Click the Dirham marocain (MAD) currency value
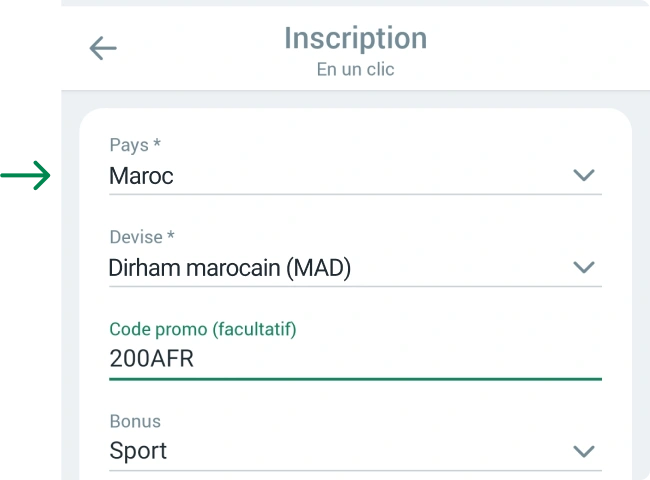The width and height of the screenshot is (650, 480). (x=230, y=268)
